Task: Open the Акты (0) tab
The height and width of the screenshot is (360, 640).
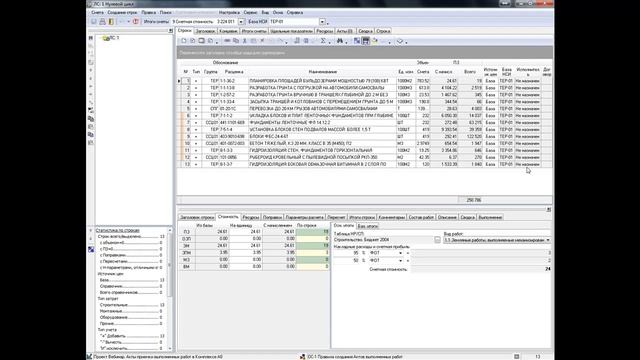Action: pyautogui.click(x=345, y=31)
